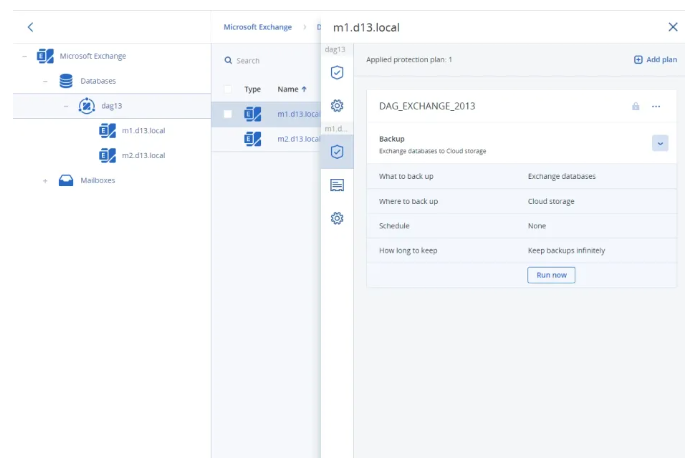
Task: Click the Add plan button
Action: (655, 60)
